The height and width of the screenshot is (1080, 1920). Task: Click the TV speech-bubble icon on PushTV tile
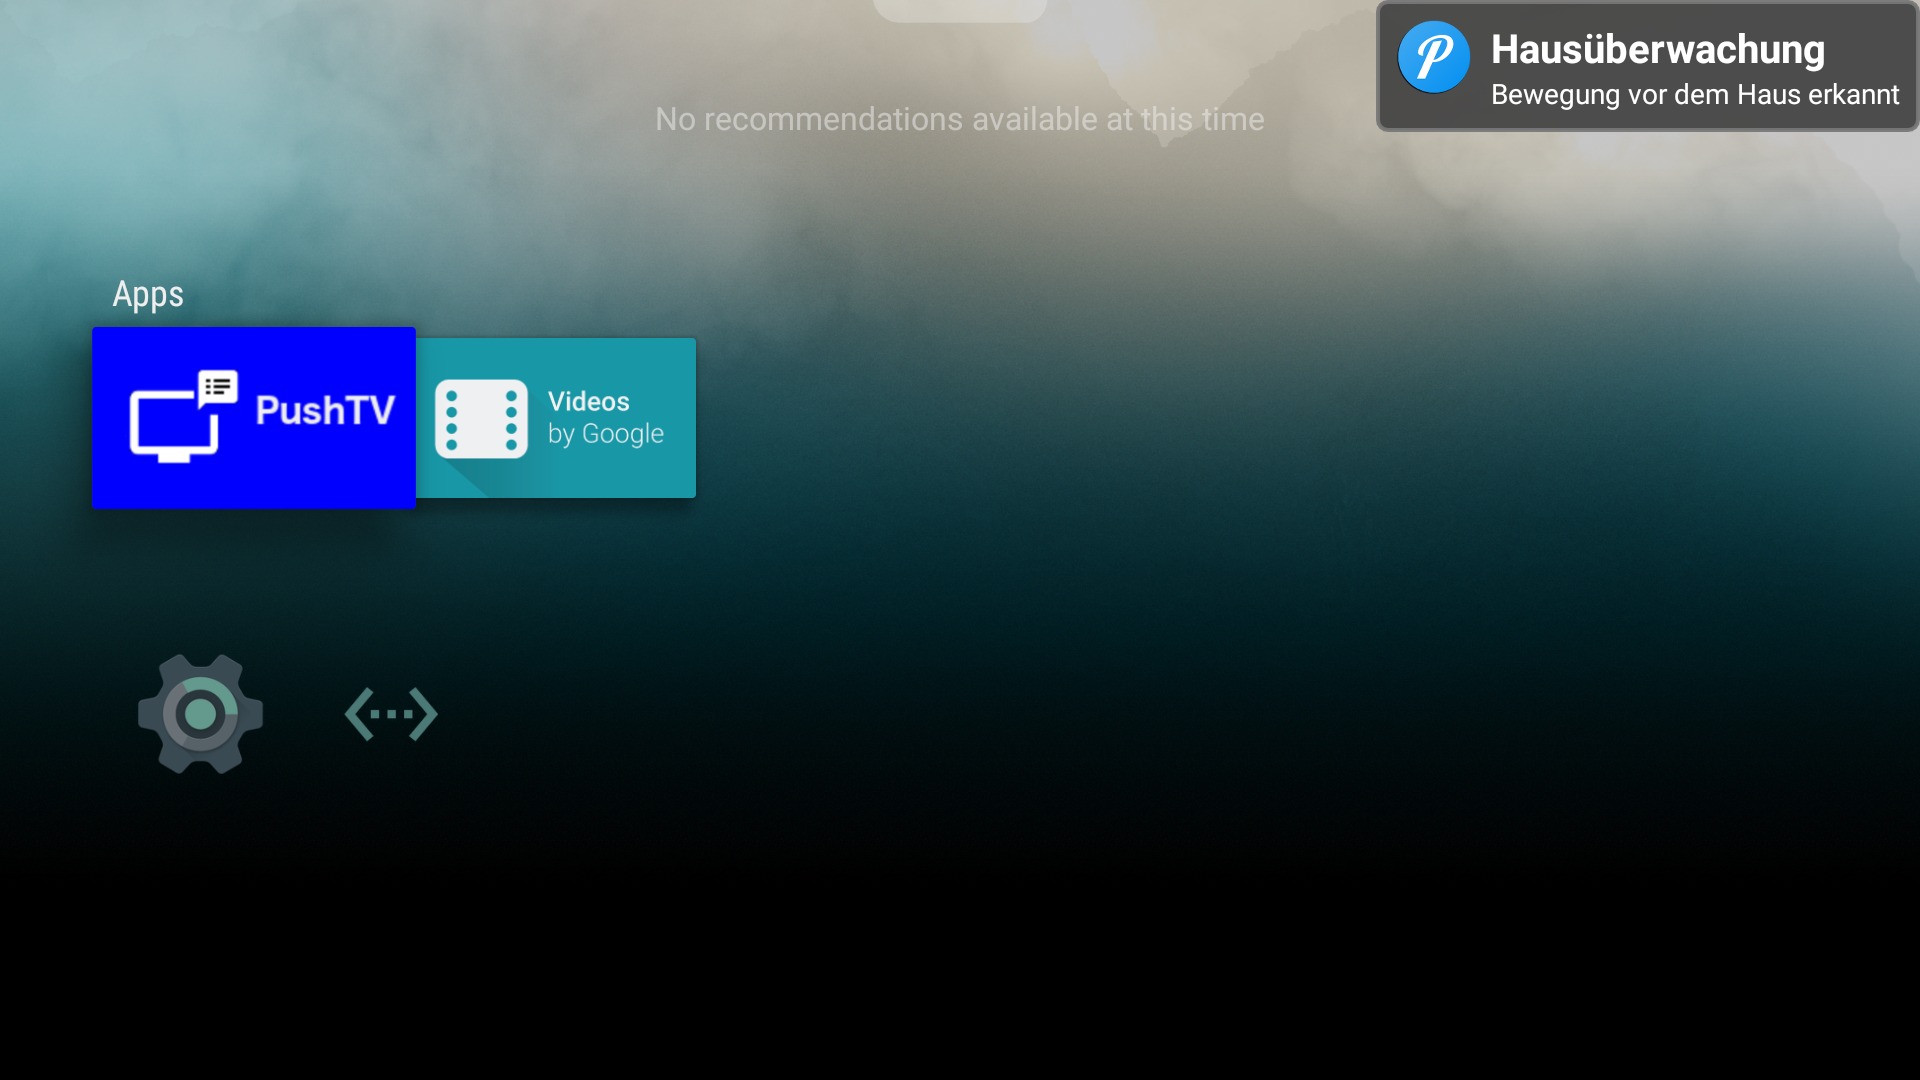pyautogui.click(x=184, y=417)
